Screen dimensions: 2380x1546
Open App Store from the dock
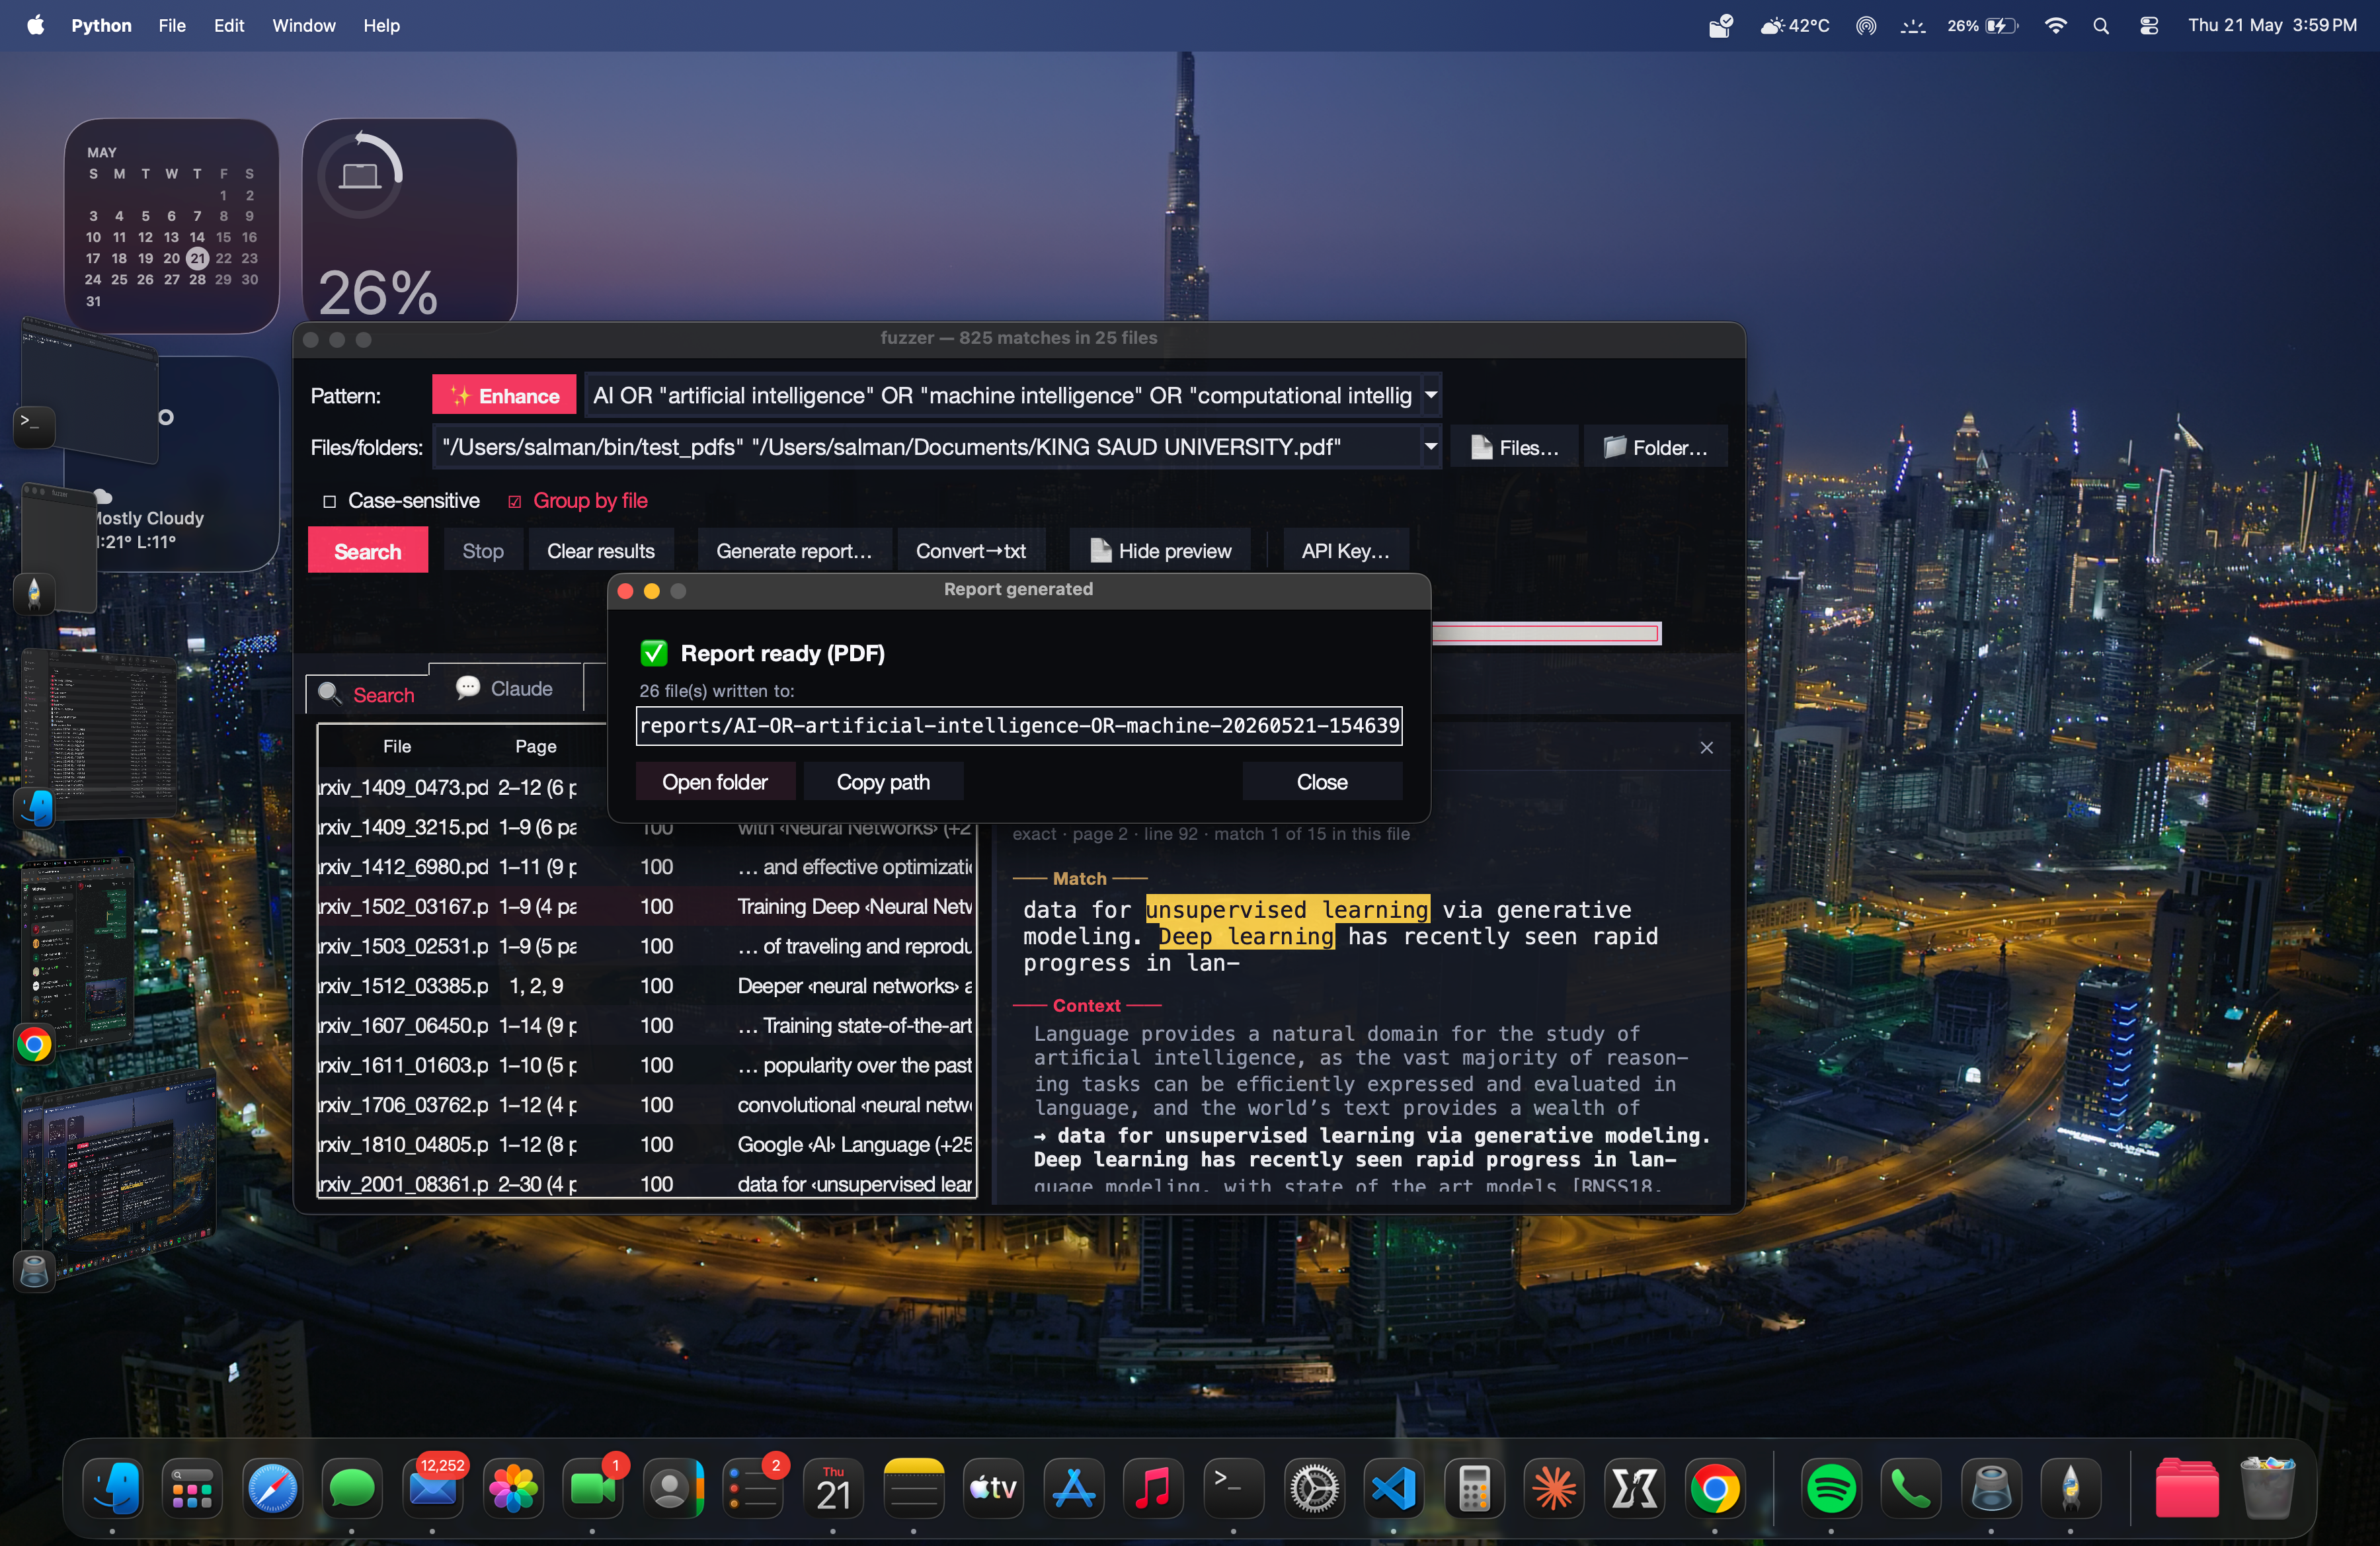(1074, 1488)
